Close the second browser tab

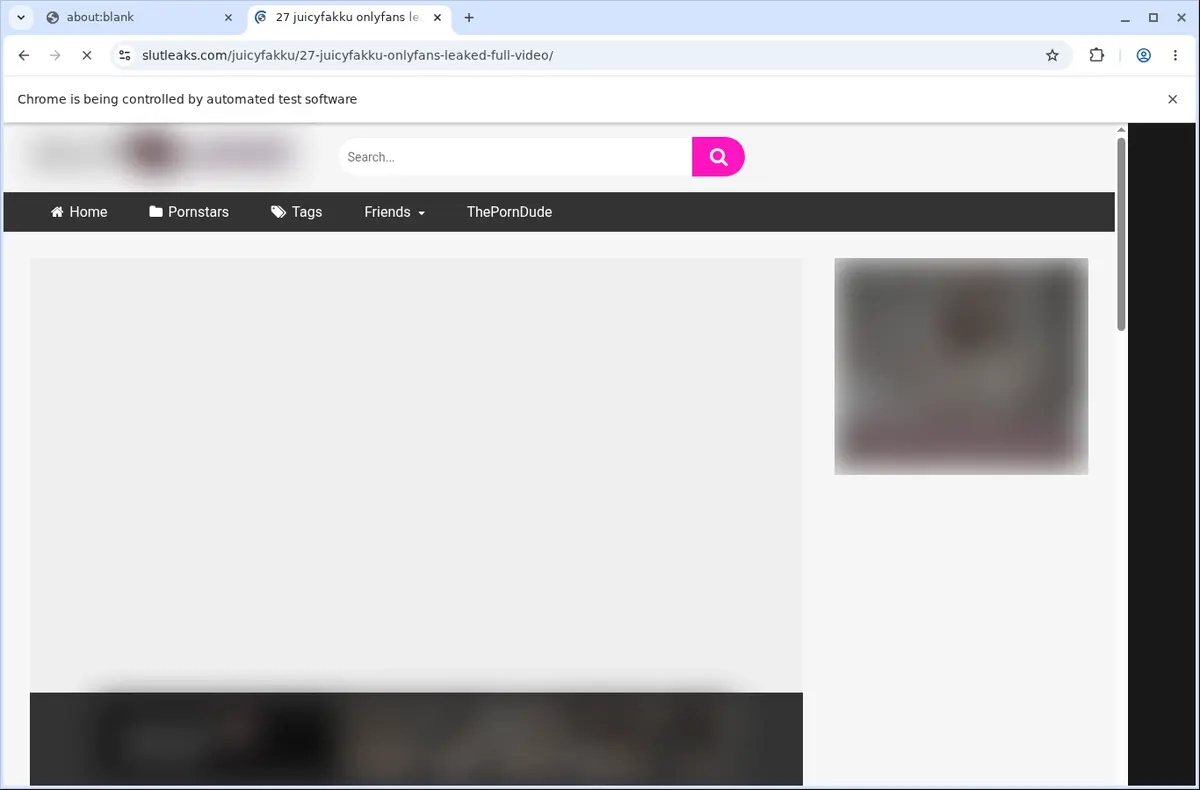pos(439,17)
